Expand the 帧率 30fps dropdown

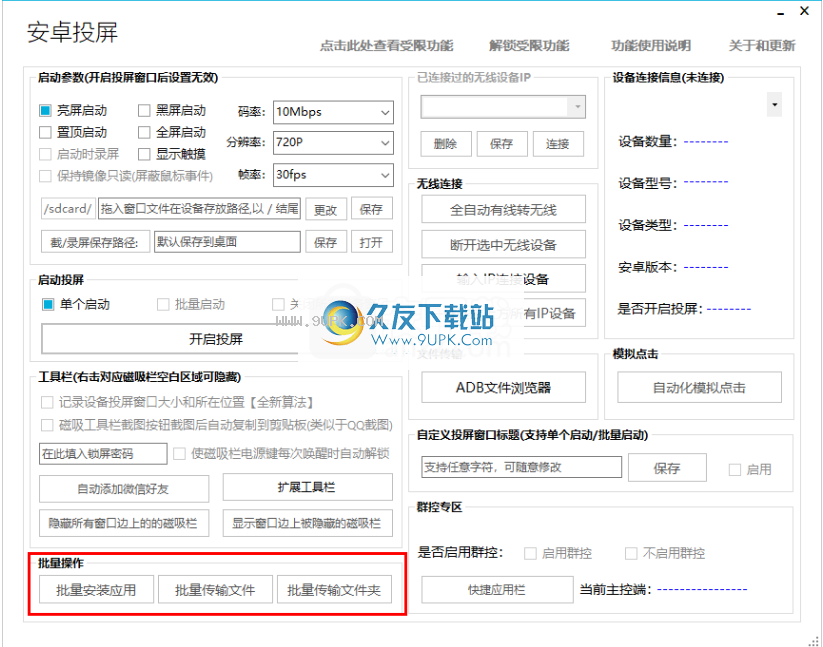pyautogui.click(x=333, y=175)
